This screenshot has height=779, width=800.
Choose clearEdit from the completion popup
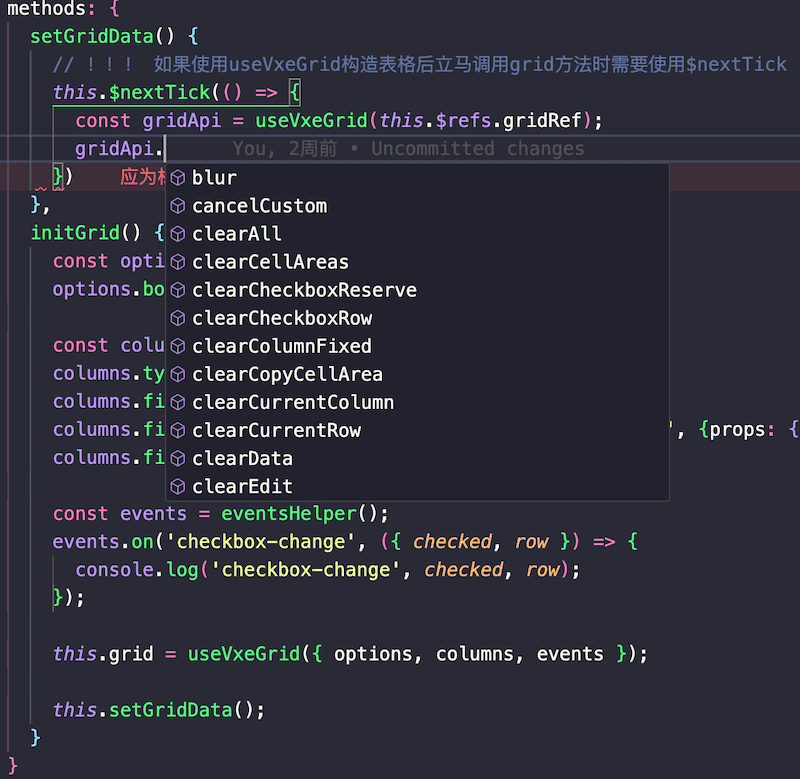point(417,487)
